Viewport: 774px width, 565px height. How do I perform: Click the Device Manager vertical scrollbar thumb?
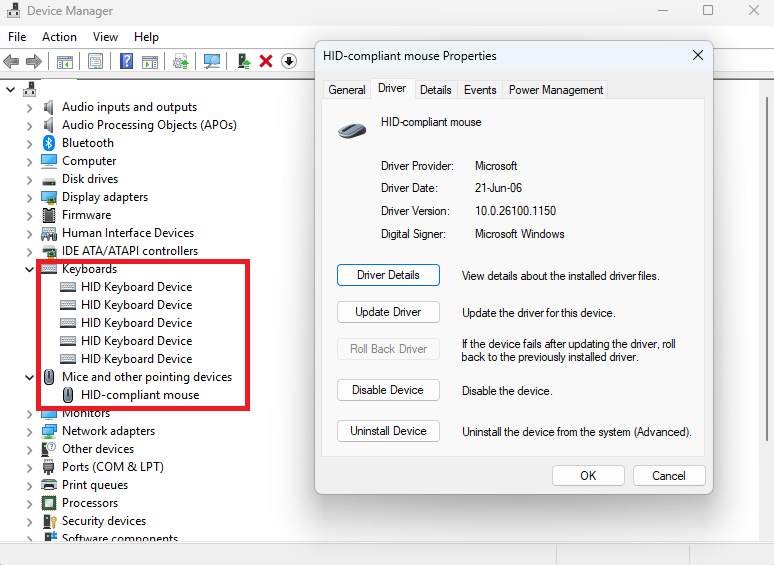(767, 269)
